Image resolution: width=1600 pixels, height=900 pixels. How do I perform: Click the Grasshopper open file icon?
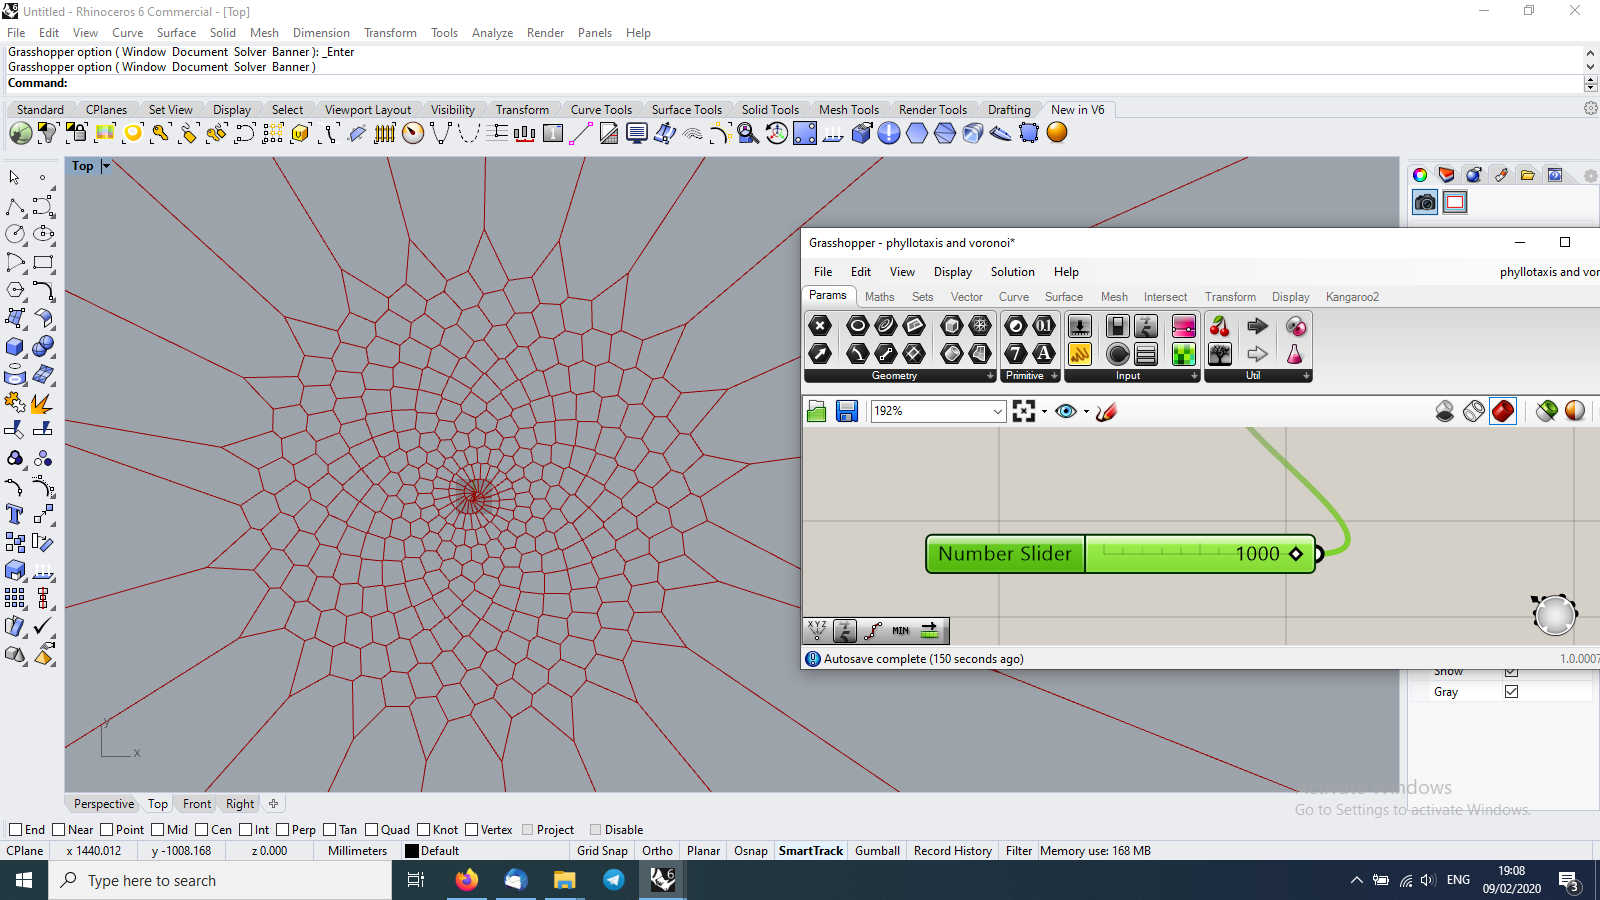tap(816, 411)
